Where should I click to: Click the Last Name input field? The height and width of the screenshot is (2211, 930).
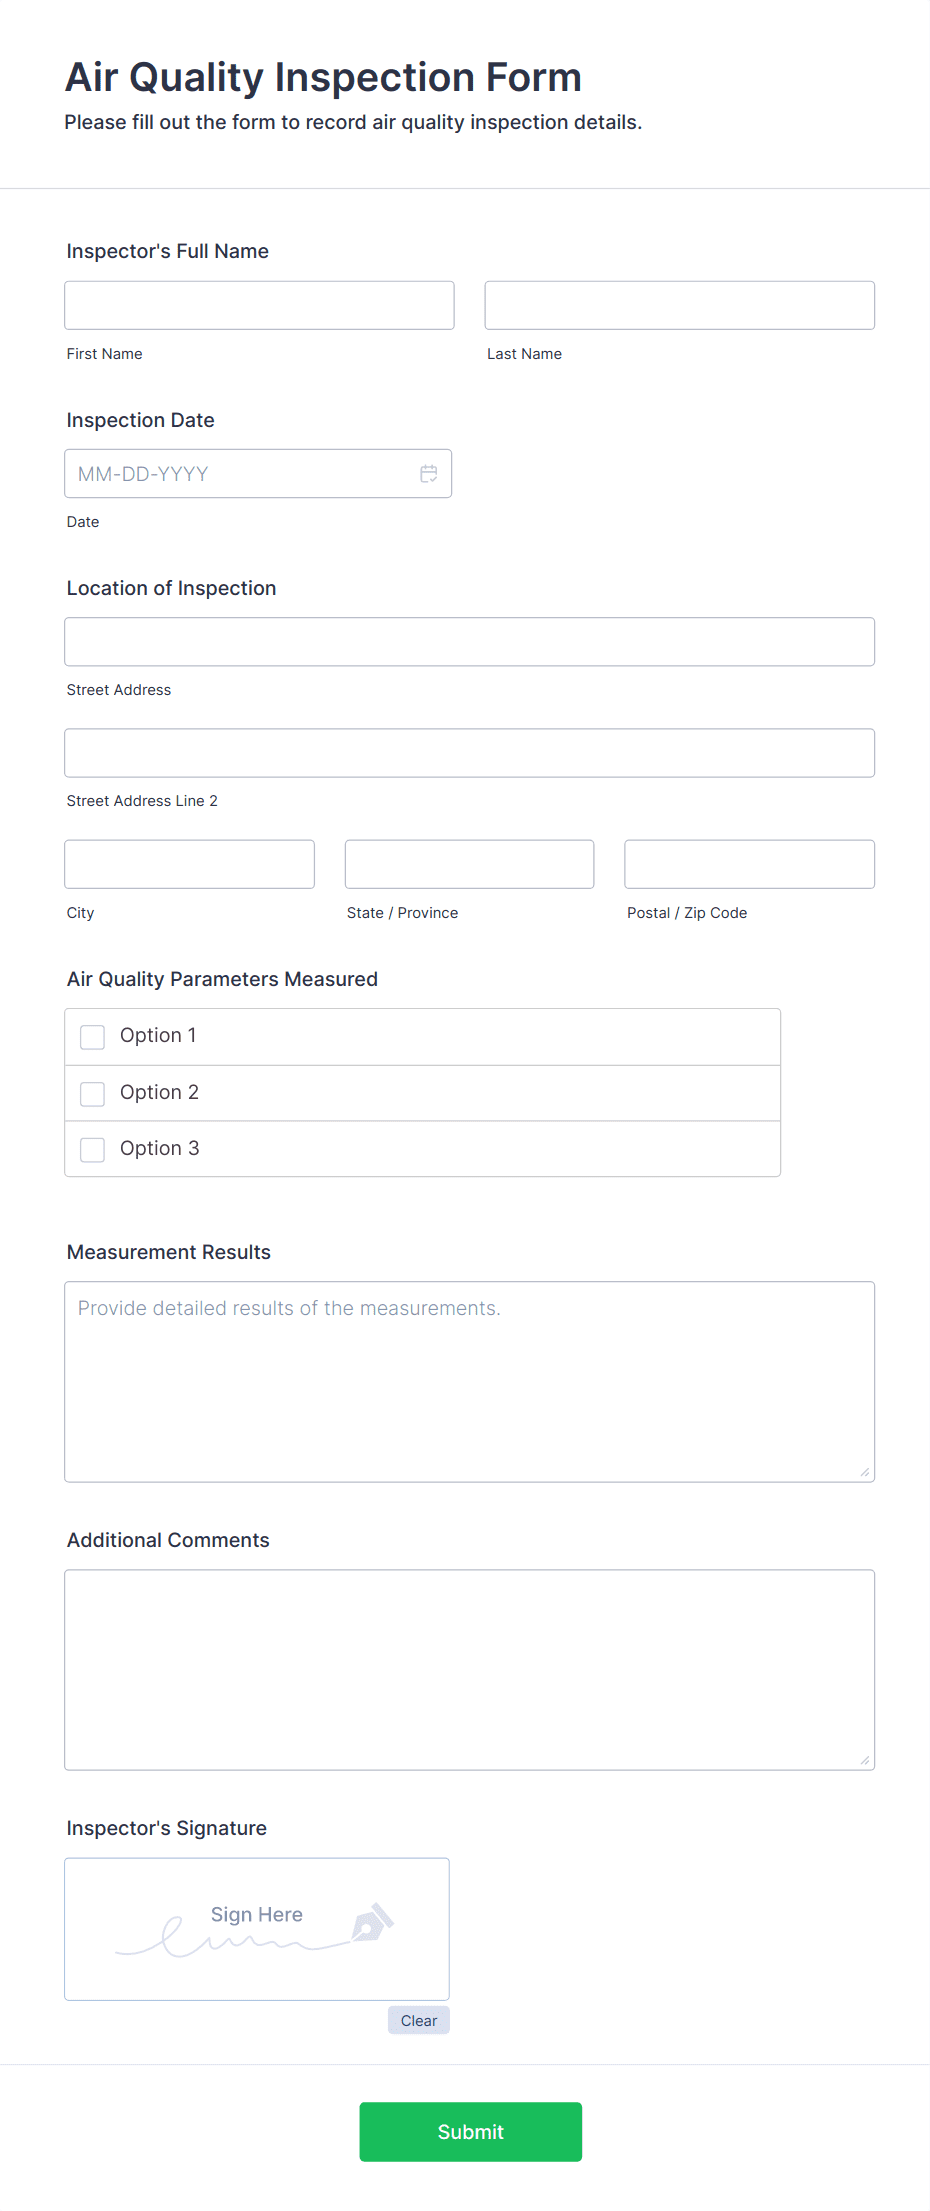pyautogui.click(x=679, y=305)
